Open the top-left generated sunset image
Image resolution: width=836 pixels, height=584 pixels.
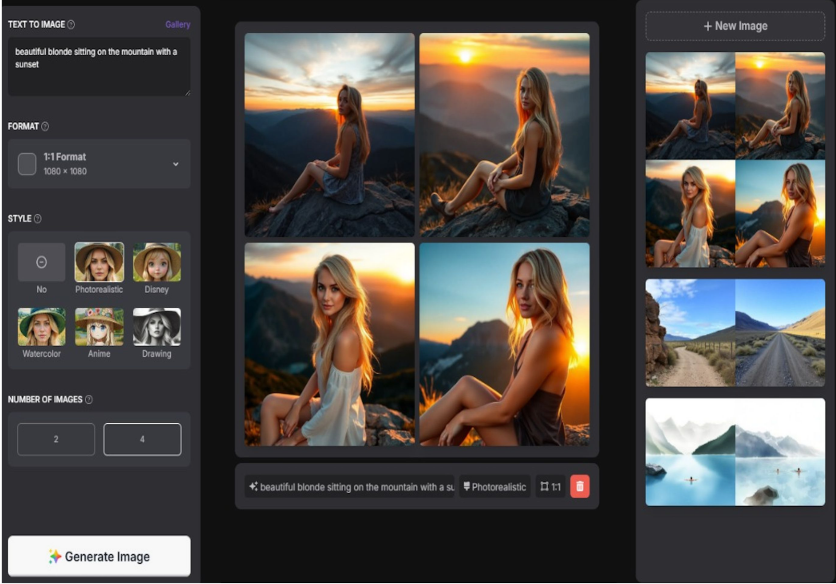pyautogui.click(x=329, y=135)
